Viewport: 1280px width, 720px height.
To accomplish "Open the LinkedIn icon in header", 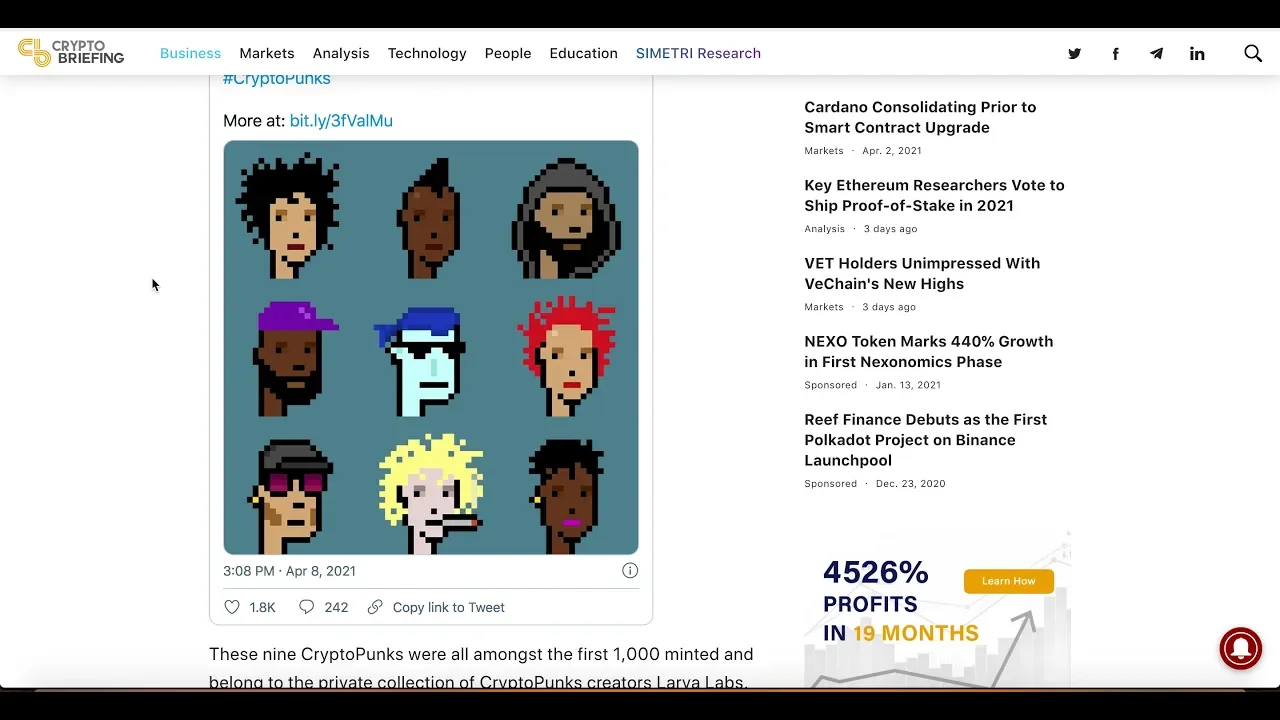I will (1197, 54).
